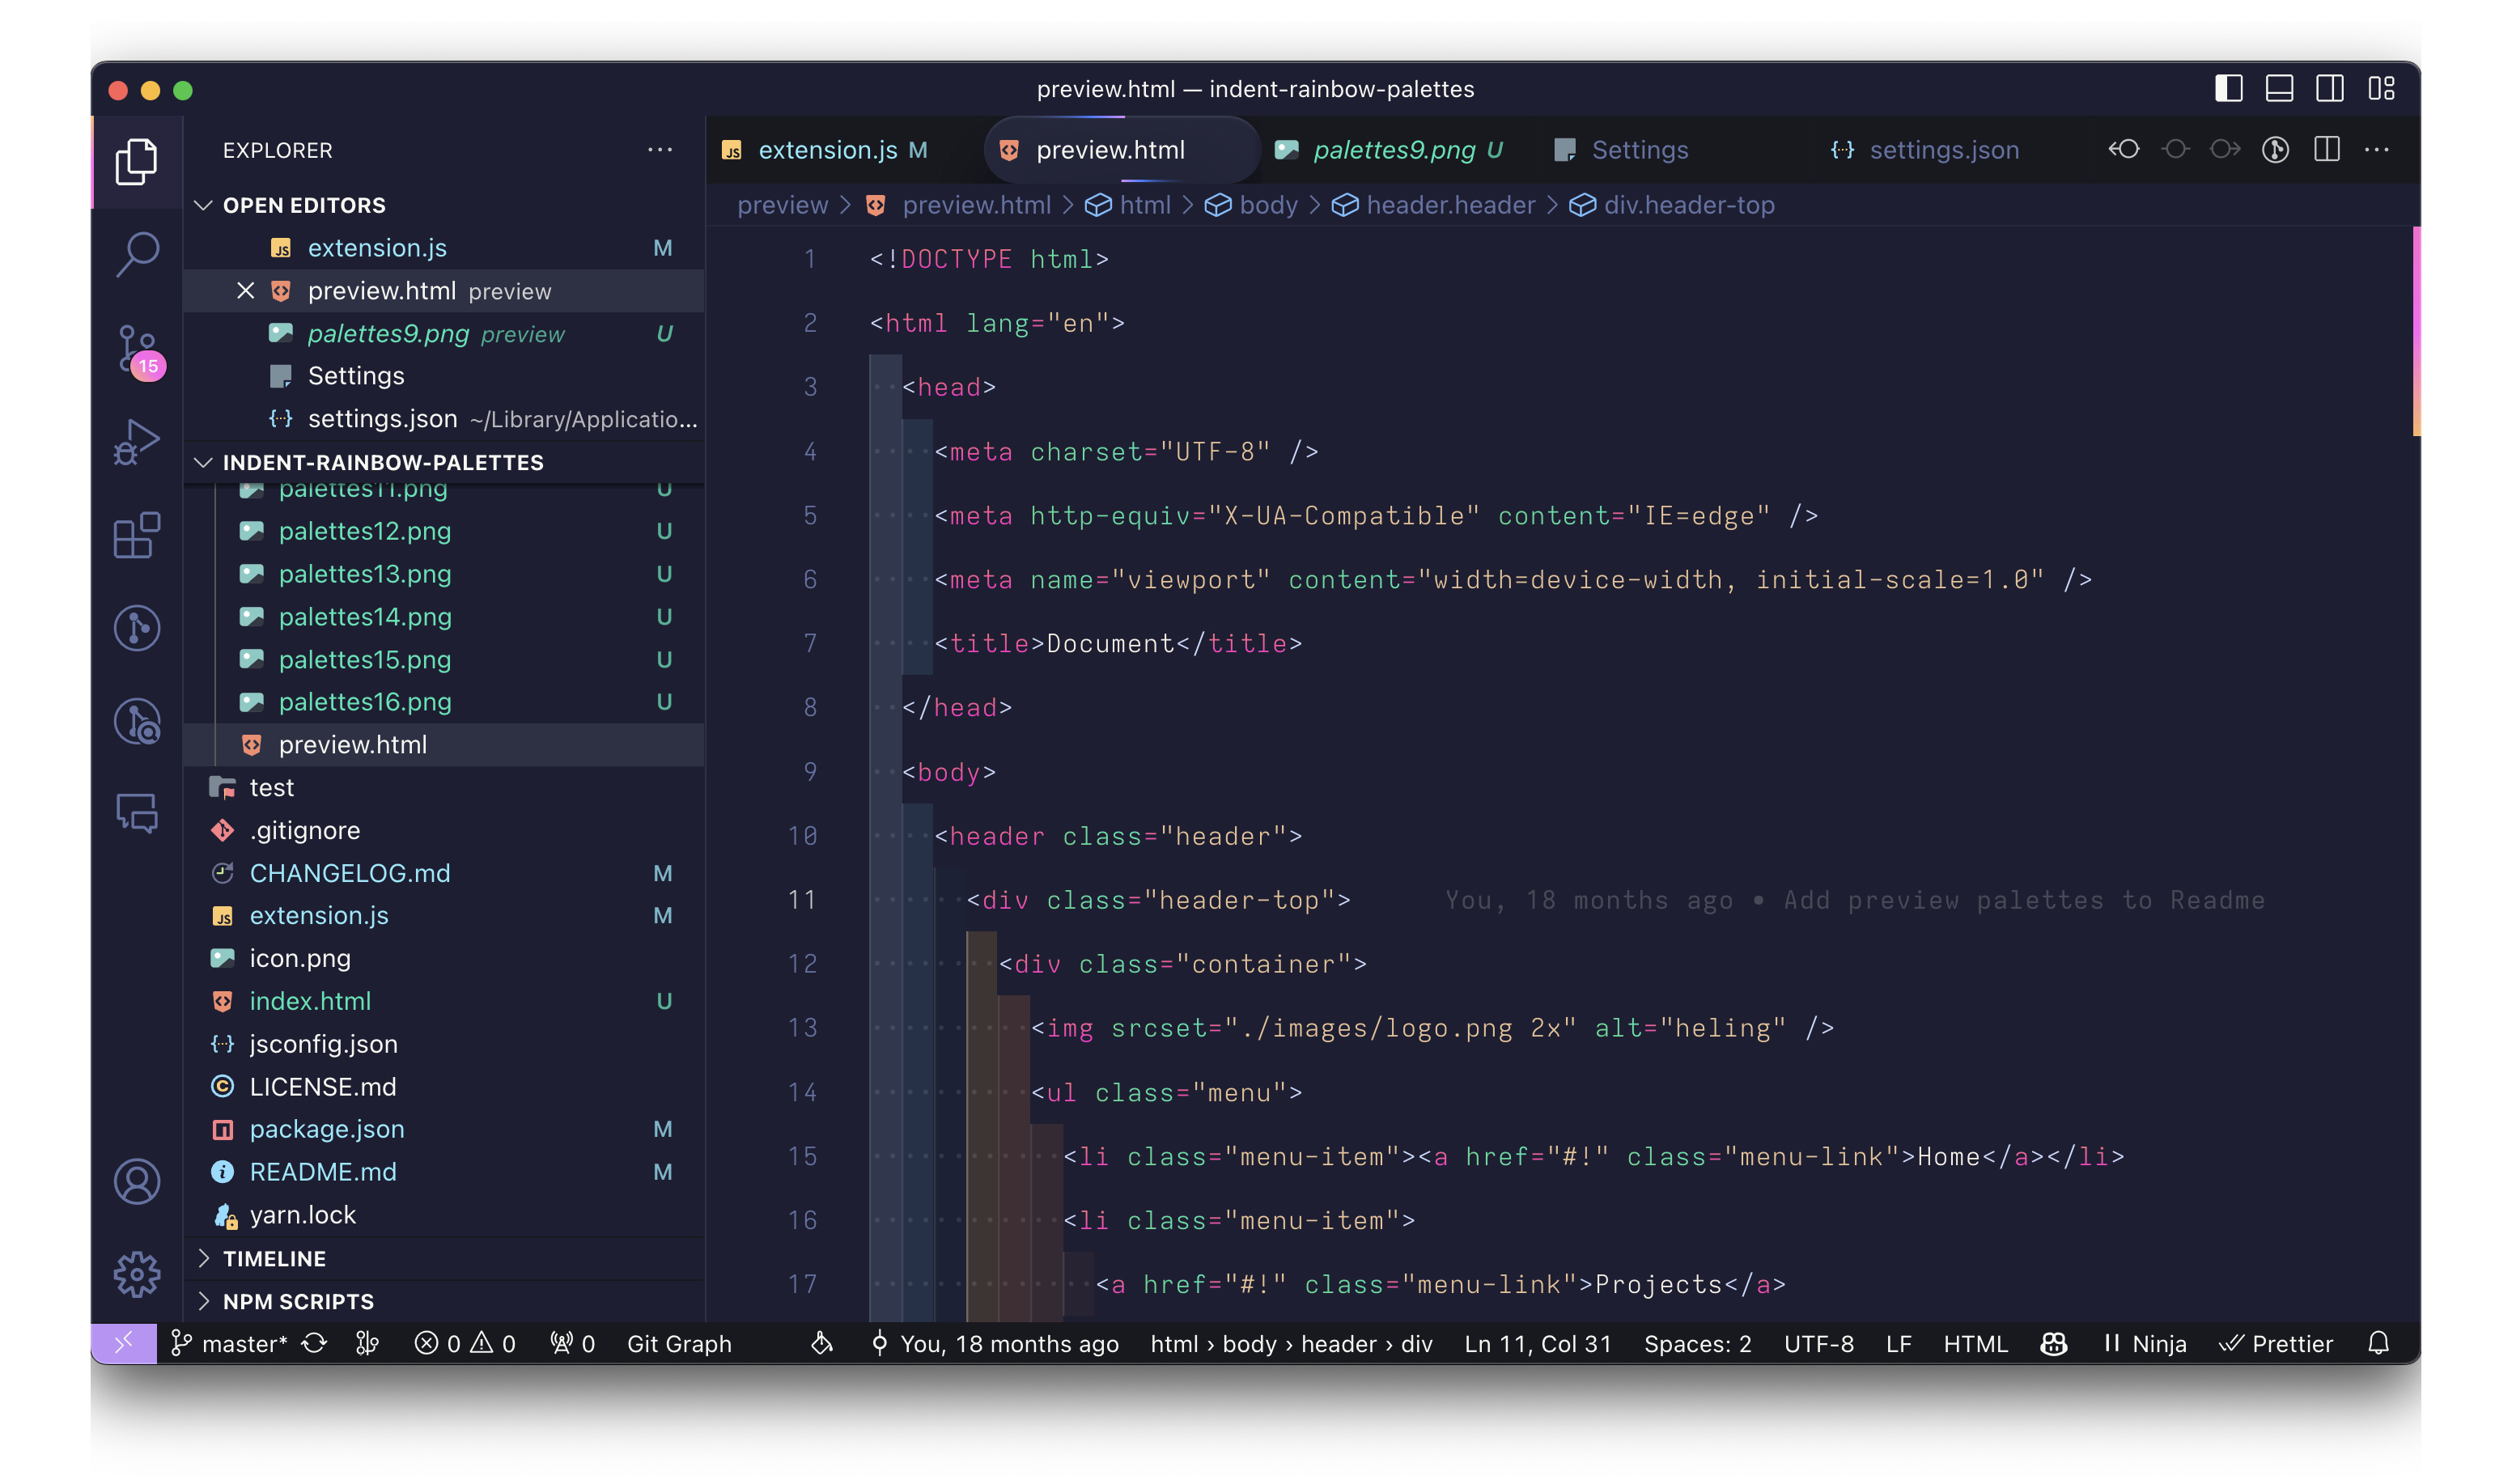Image resolution: width=2512 pixels, height=1484 pixels.
Task: Open Run and Debug view
Action: coord(137,441)
